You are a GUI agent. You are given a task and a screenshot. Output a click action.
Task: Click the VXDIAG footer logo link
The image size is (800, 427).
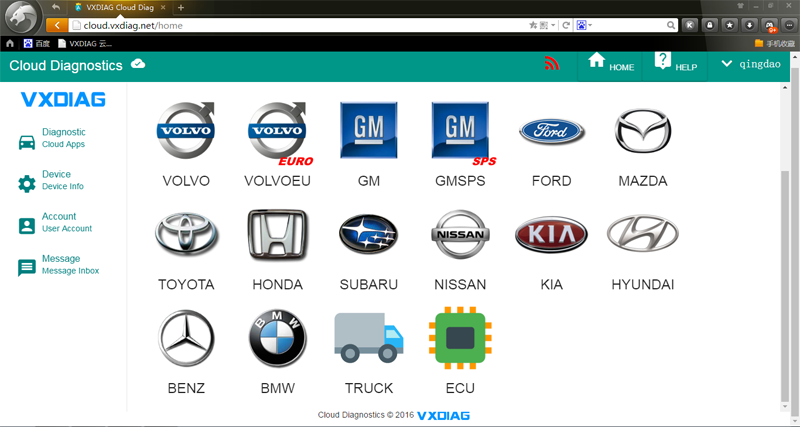[x=443, y=416]
